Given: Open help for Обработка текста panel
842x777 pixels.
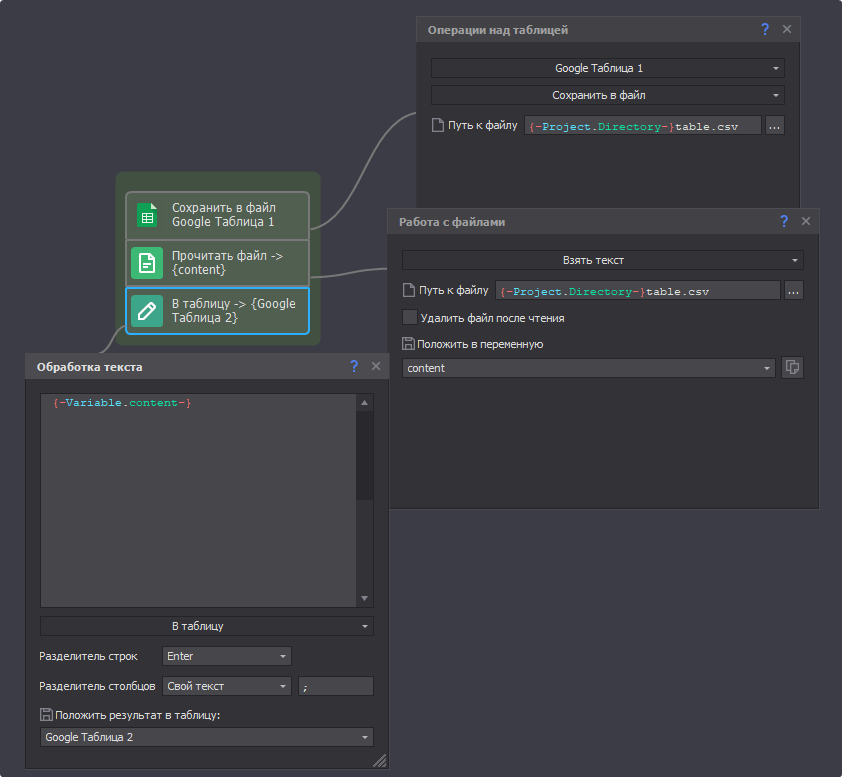Looking at the screenshot, I should coord(354,367).
